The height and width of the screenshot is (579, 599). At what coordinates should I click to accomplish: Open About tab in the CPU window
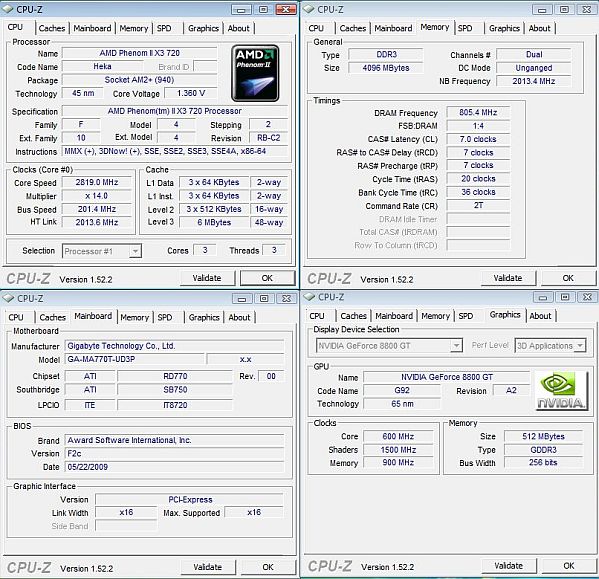click(238, 28)
